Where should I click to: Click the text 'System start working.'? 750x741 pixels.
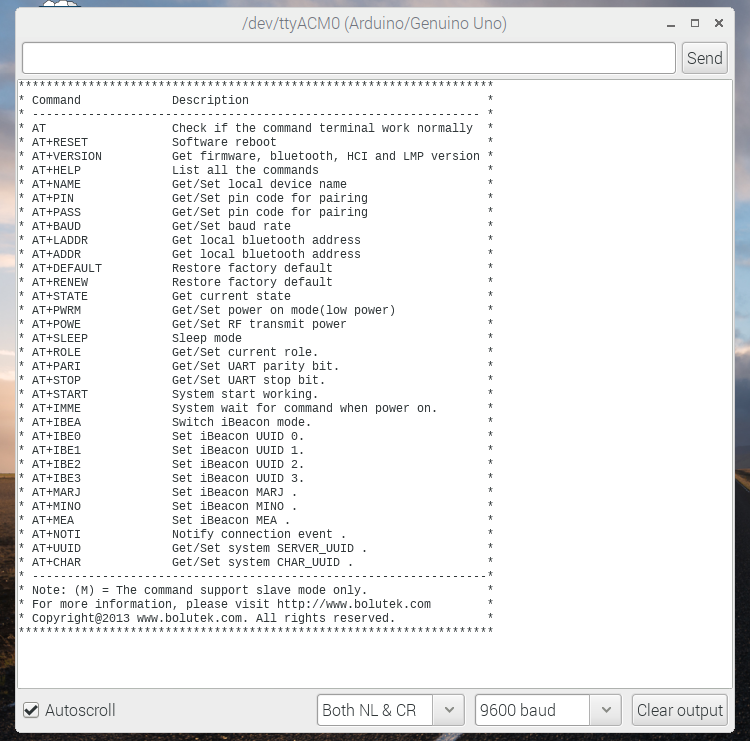pyautogui.click(x=245, y=394)
